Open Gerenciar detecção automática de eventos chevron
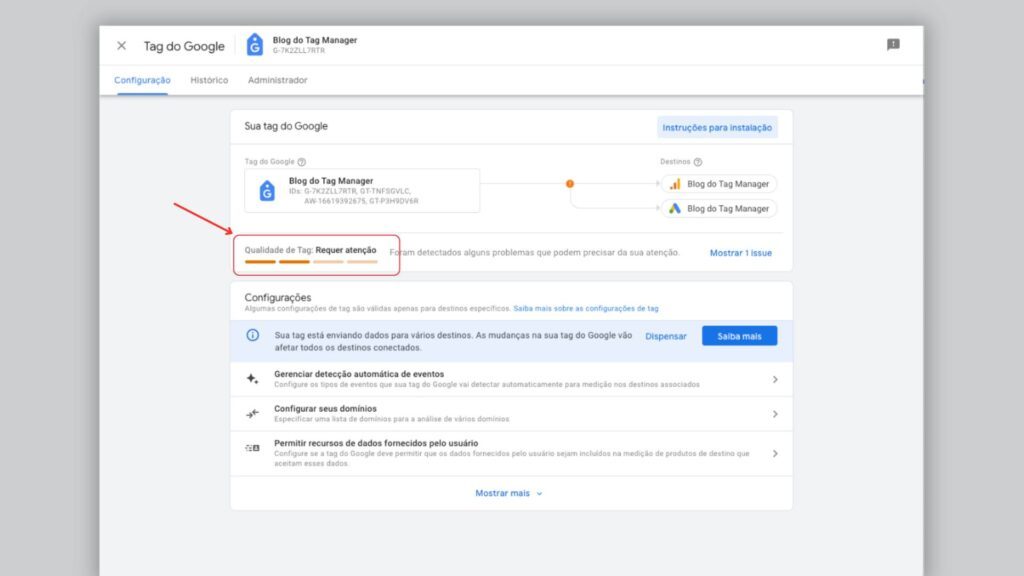The width and height of the screenshot is (1024, 576). pos(775,379)
